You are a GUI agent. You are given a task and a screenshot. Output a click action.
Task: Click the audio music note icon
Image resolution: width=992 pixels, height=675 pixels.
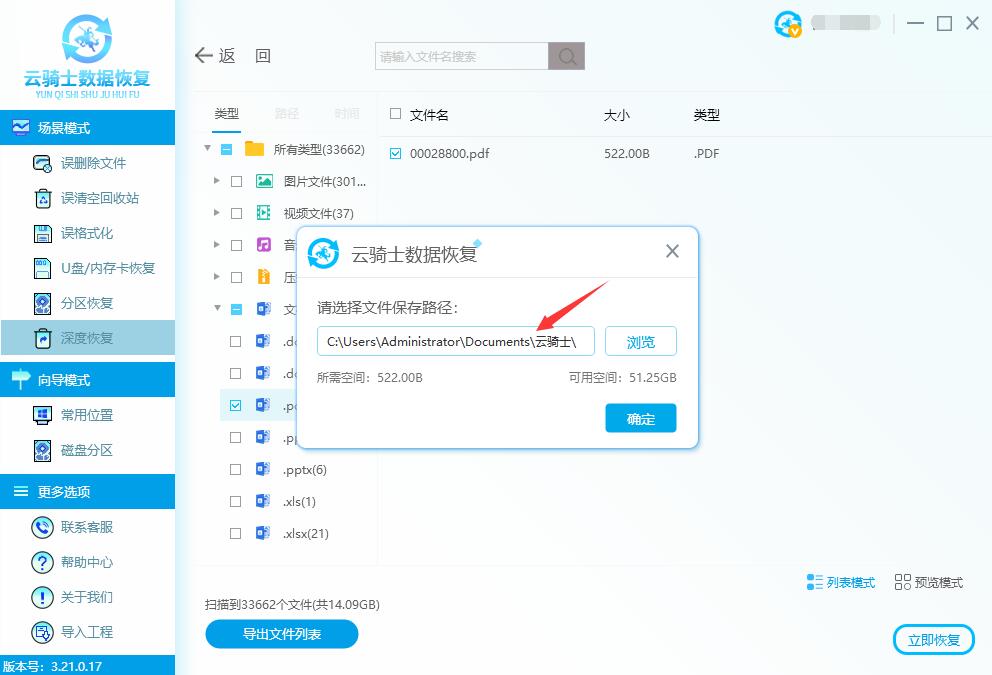264,245
